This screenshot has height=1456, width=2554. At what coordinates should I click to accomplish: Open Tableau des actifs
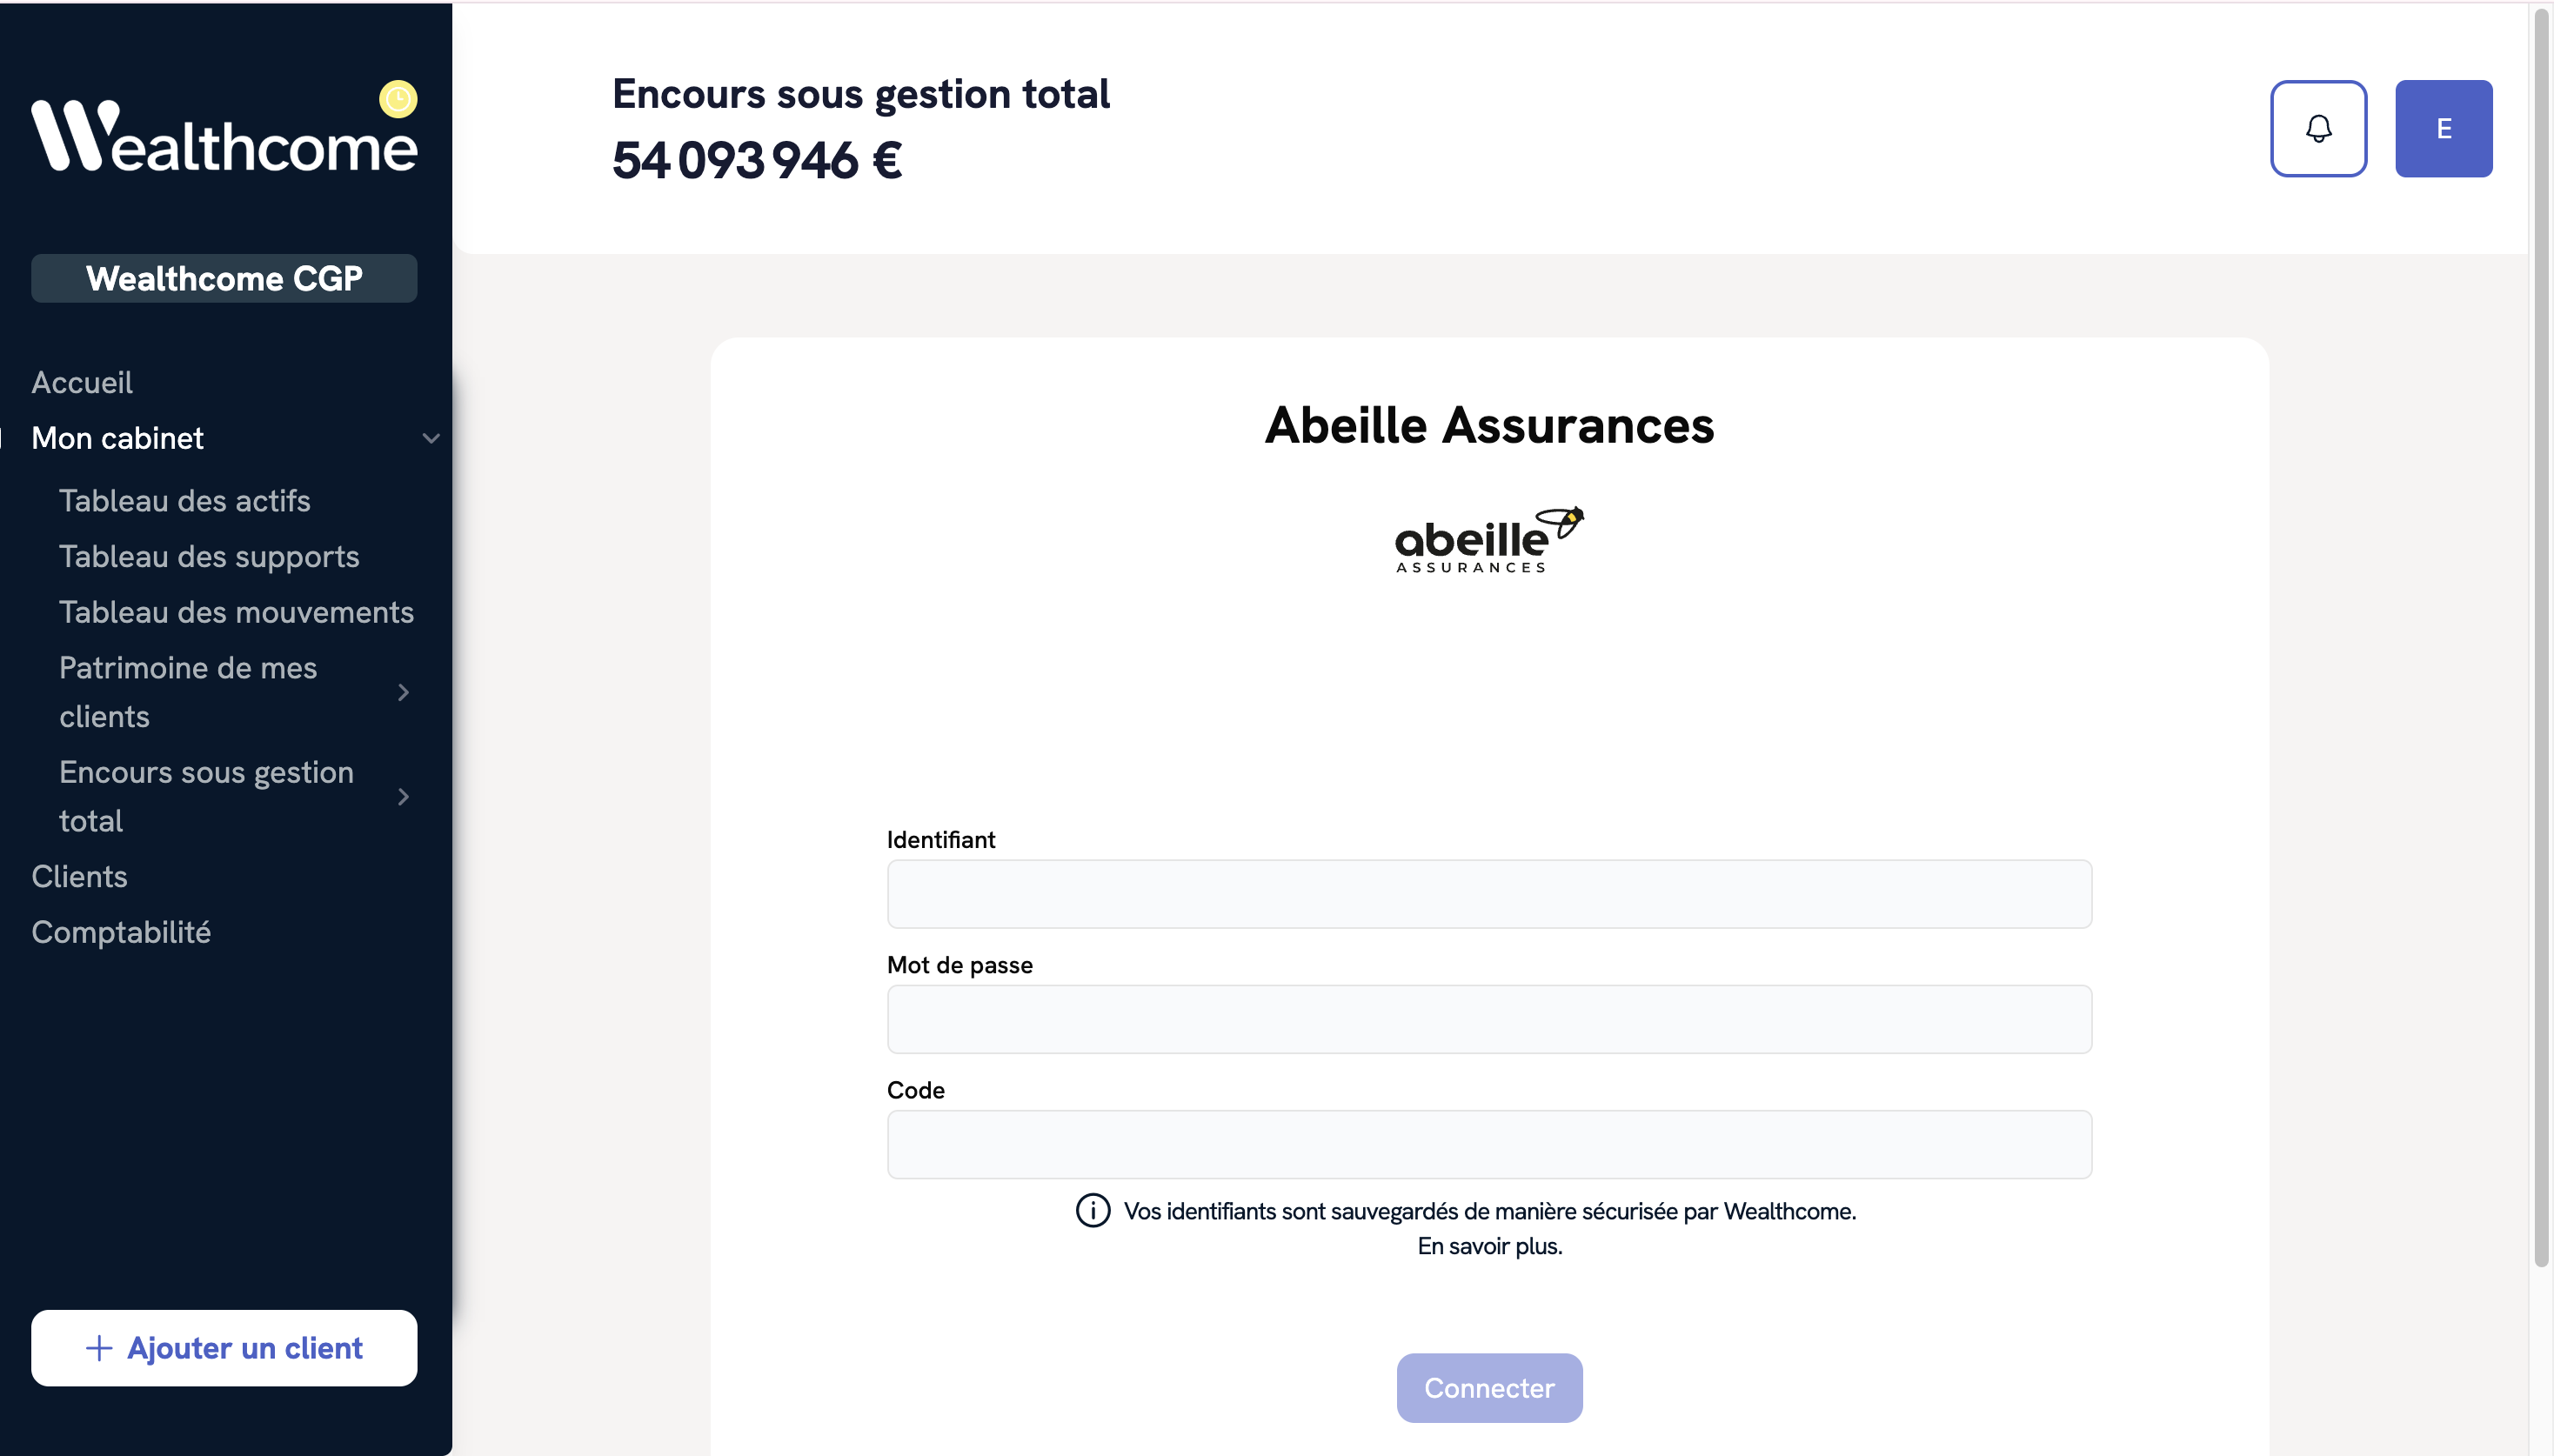[x=185, y=500]
